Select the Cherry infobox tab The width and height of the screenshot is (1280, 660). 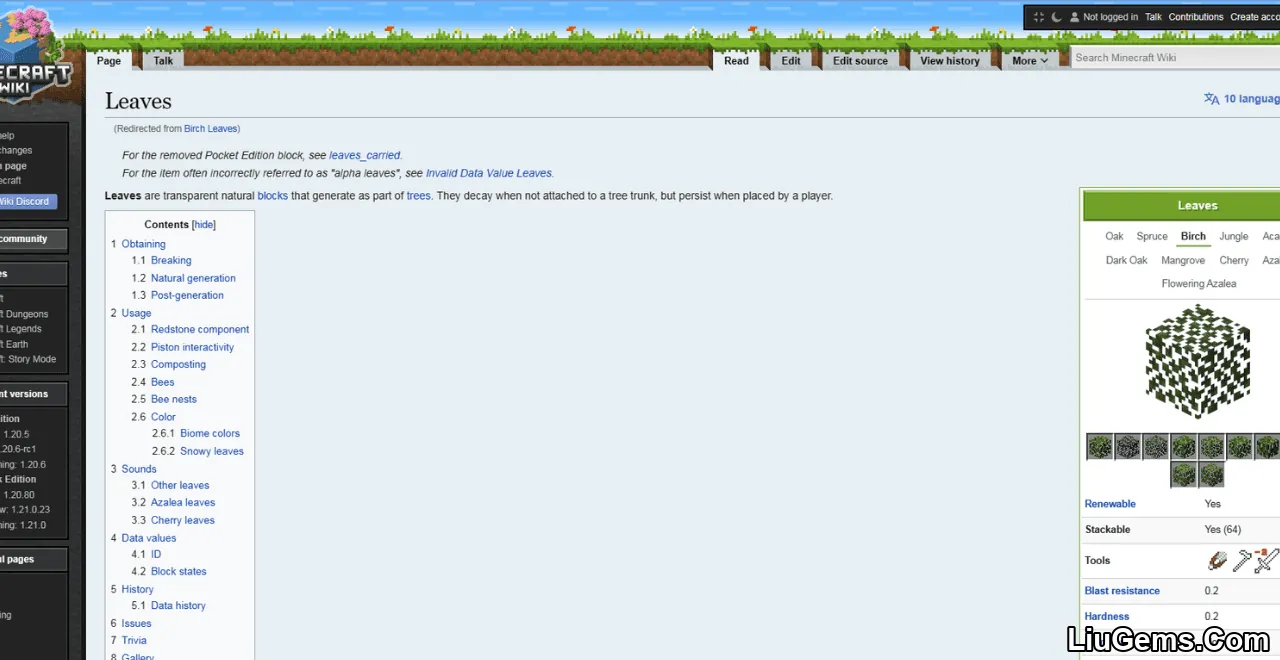[1234, 261]
